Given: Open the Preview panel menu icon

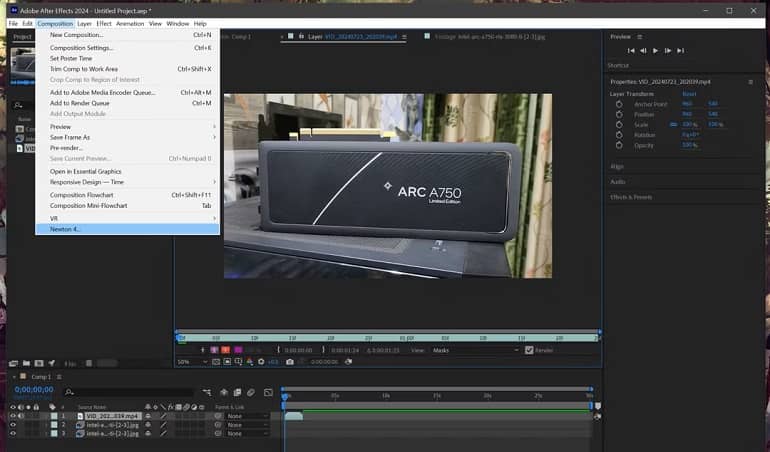Looking at the screenshot, I should [639, 37].
